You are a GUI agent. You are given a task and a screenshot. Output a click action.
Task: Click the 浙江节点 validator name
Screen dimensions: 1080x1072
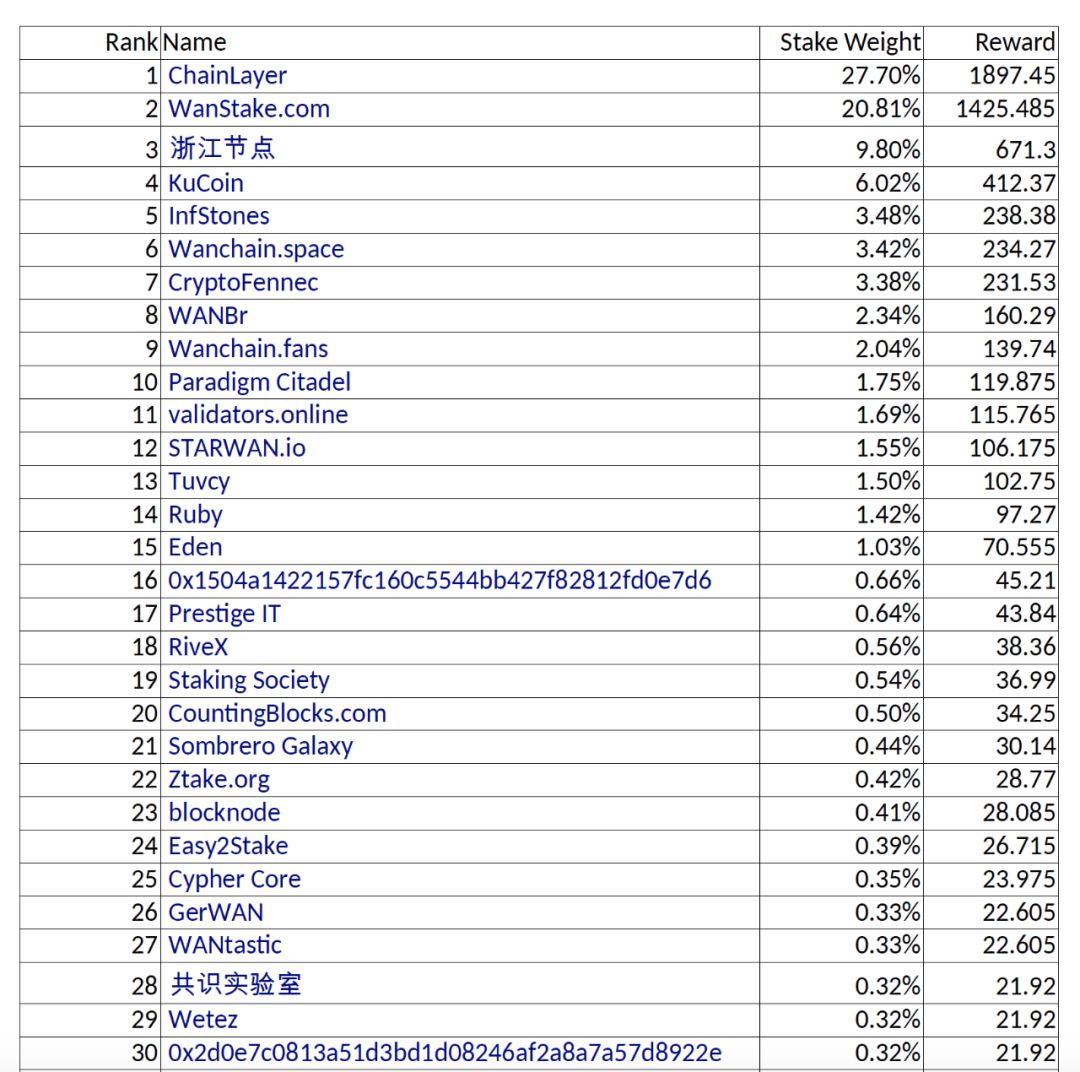[222, 148]
